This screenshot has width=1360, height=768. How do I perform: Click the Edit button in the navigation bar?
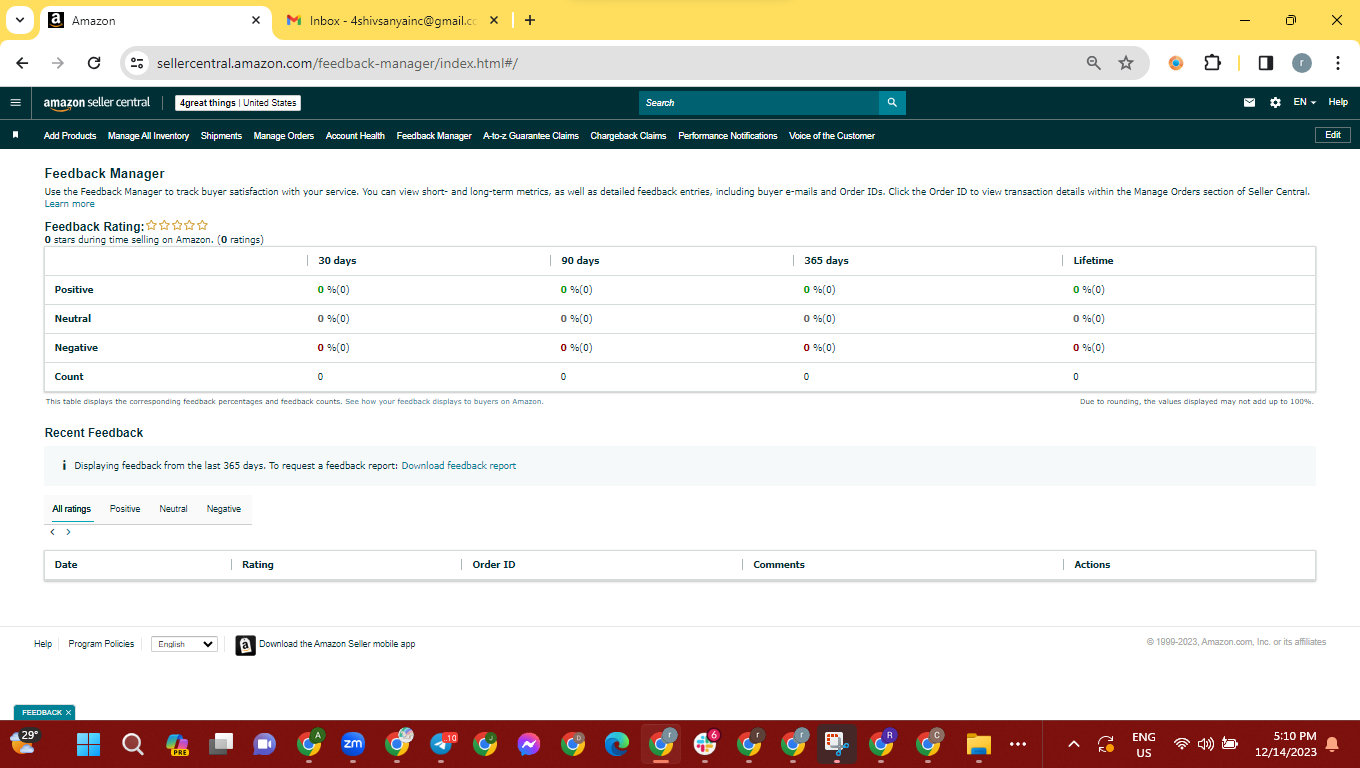click(x=1332, y=135)
